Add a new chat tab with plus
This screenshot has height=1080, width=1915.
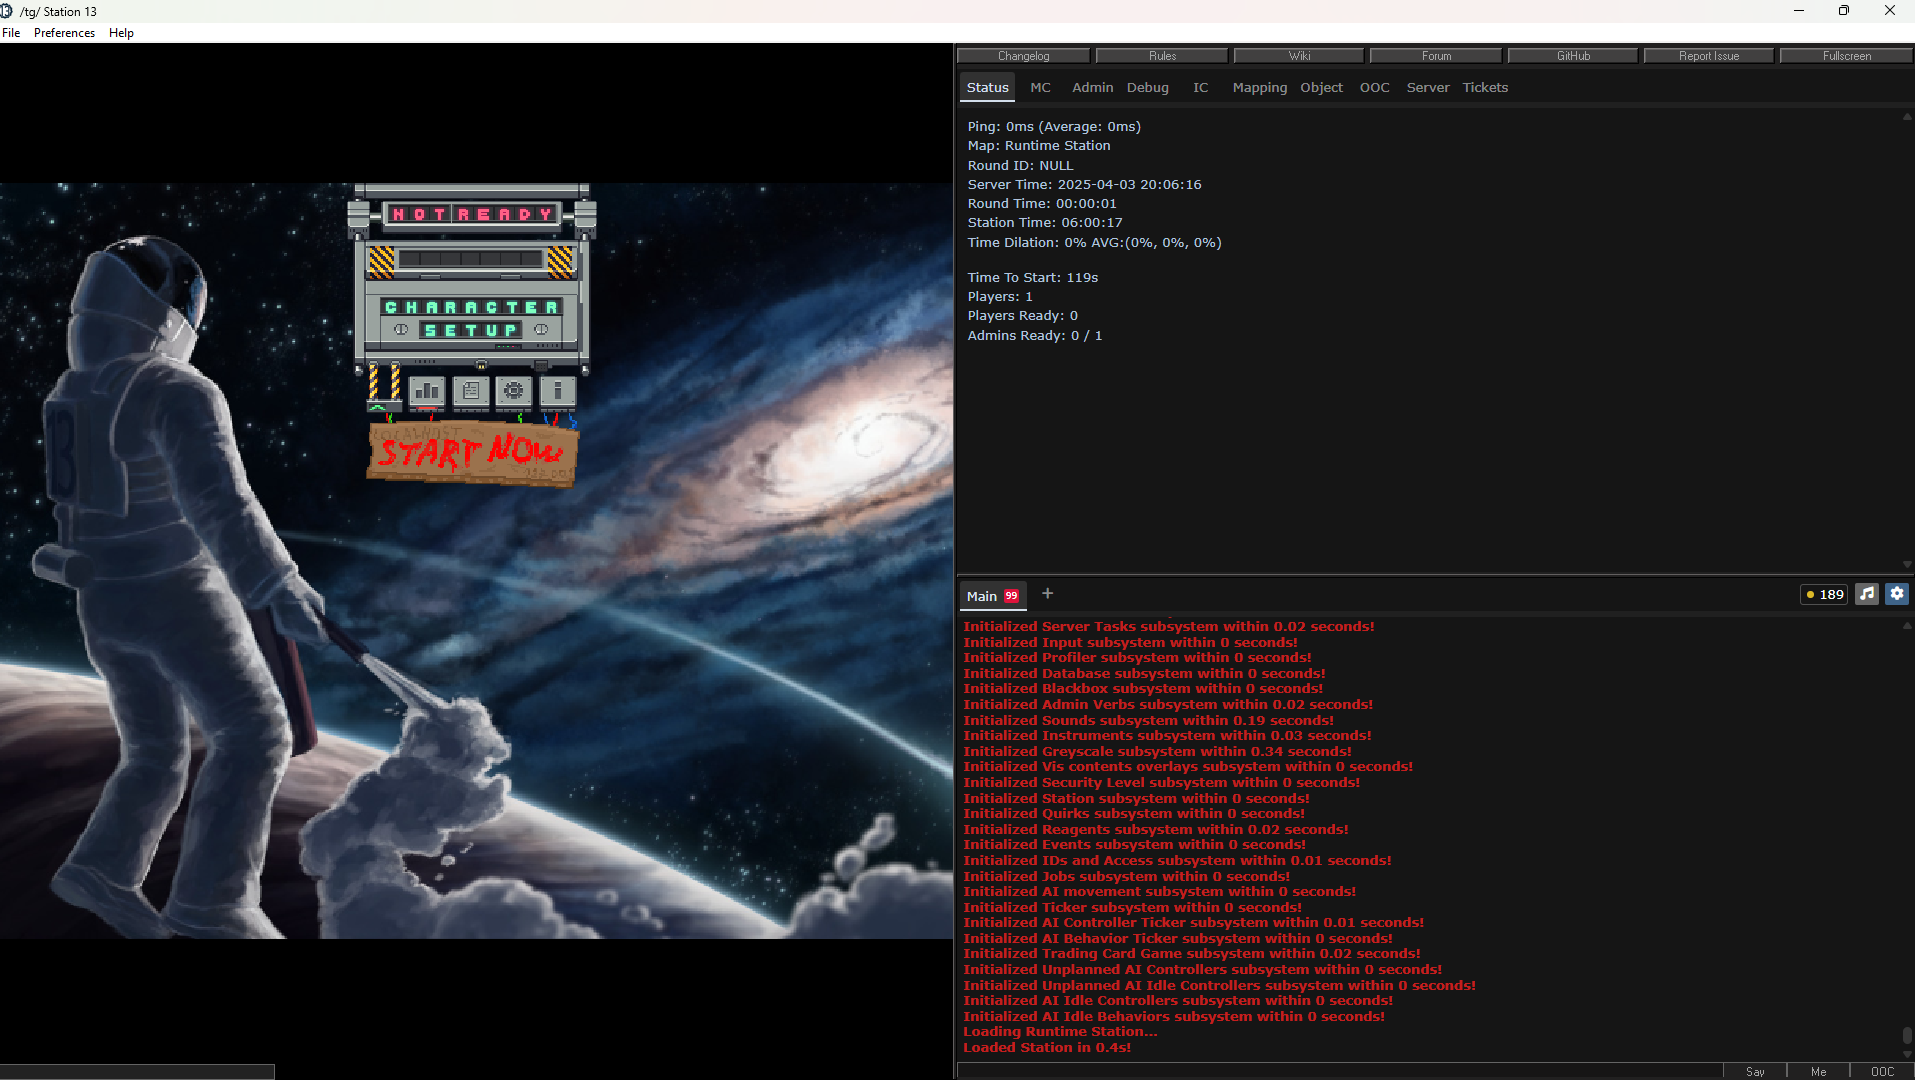(1047, 594)
